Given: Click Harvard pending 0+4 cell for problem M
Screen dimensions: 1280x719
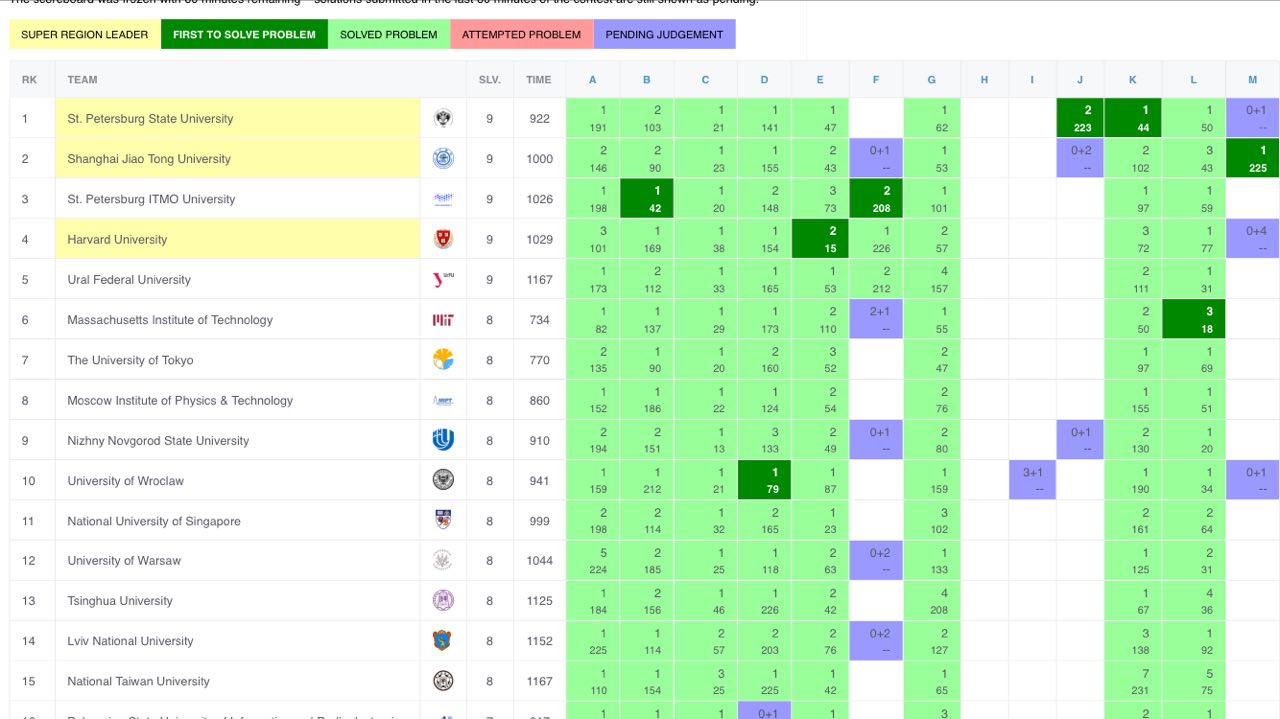Looking at the screenshot, I should click(1253, 239).
